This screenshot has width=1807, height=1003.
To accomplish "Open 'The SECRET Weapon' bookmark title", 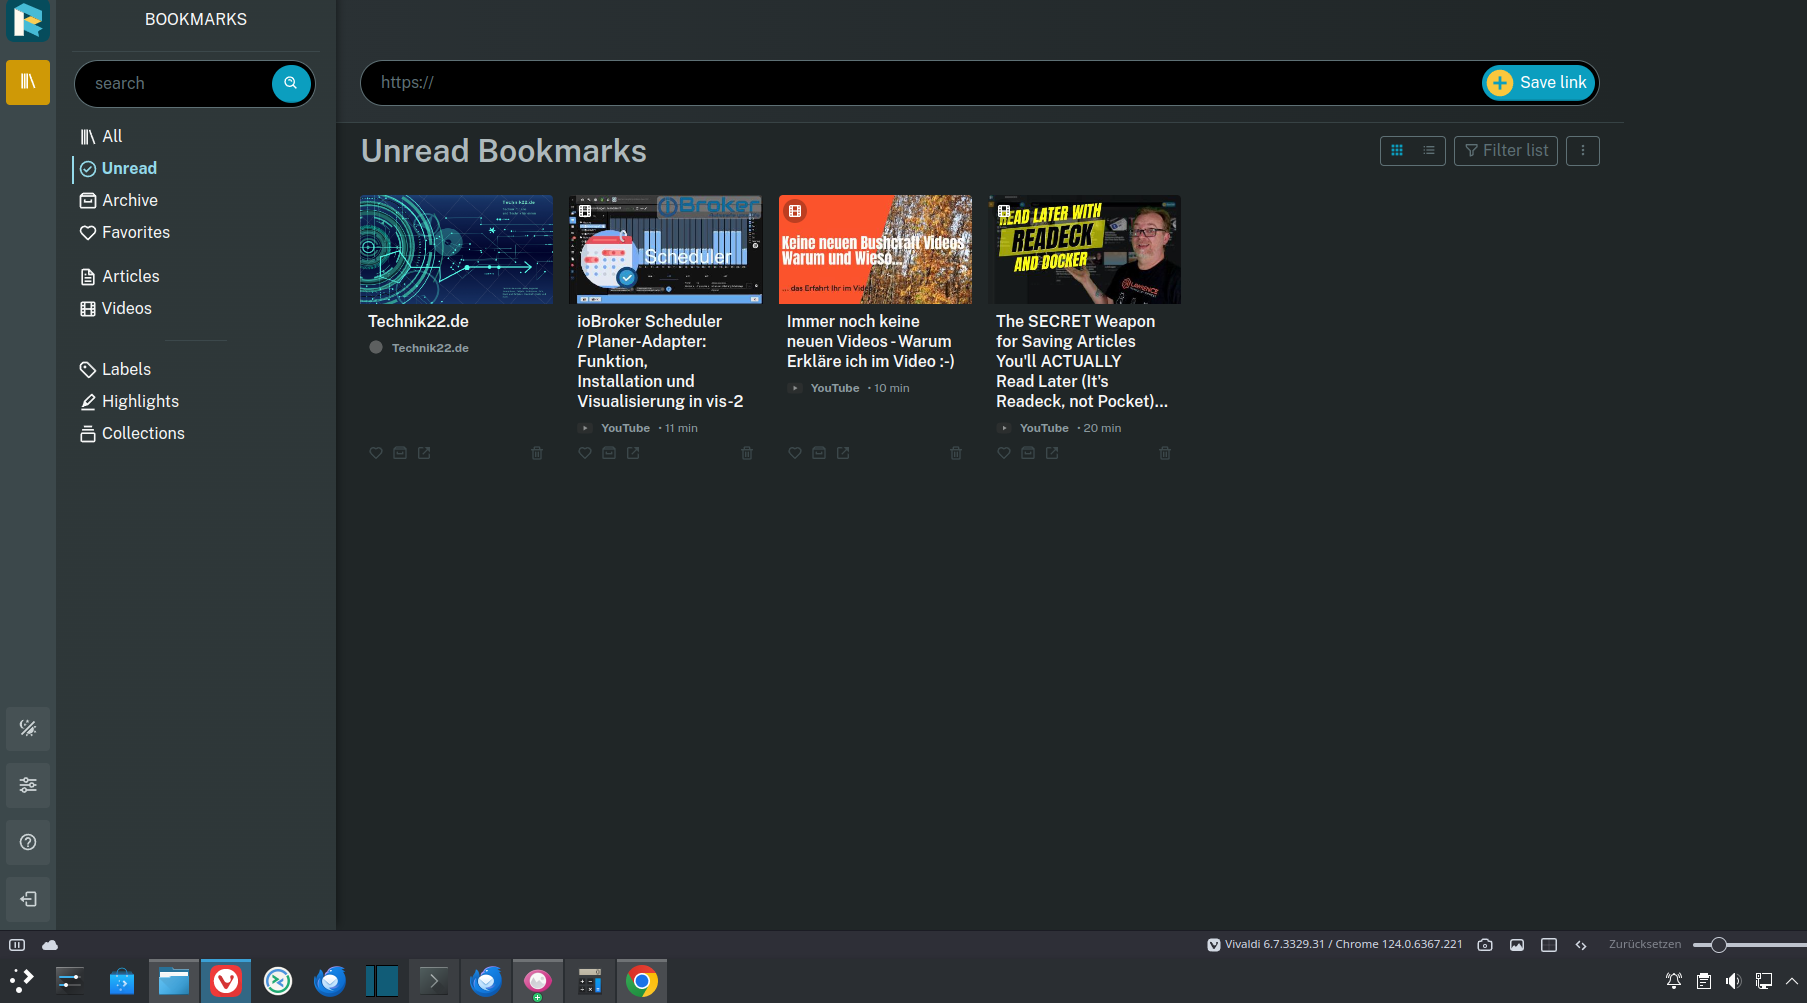I will (1082, 361).
